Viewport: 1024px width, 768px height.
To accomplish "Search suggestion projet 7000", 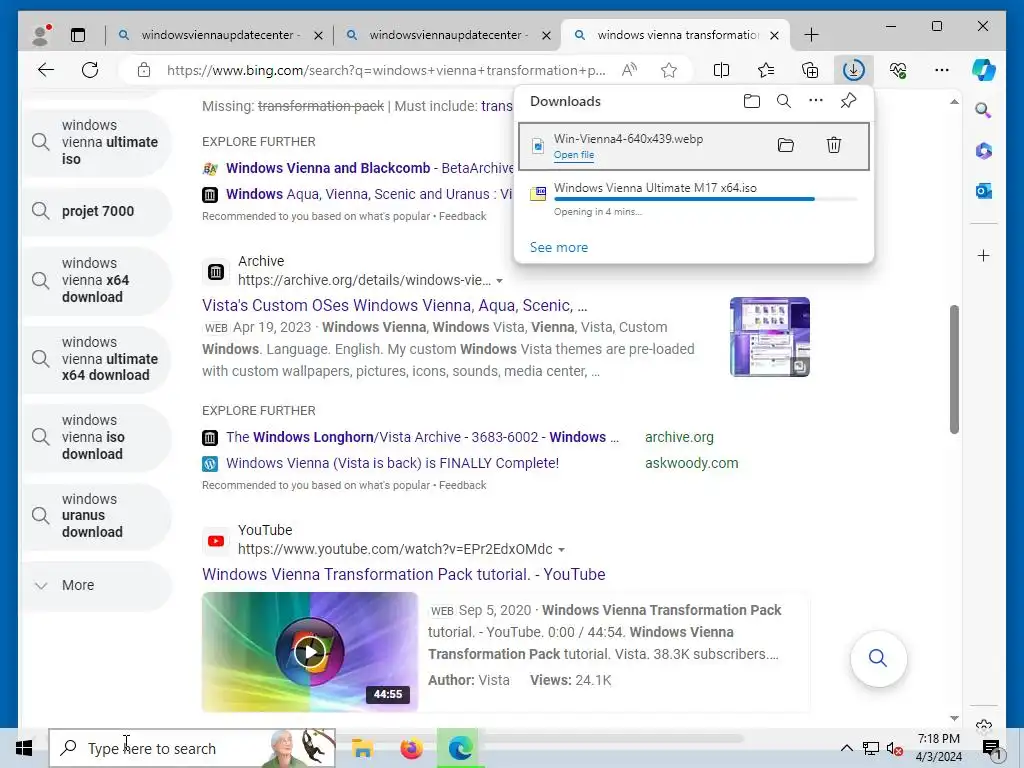I will pyautogui.click(x=96, y=211).
